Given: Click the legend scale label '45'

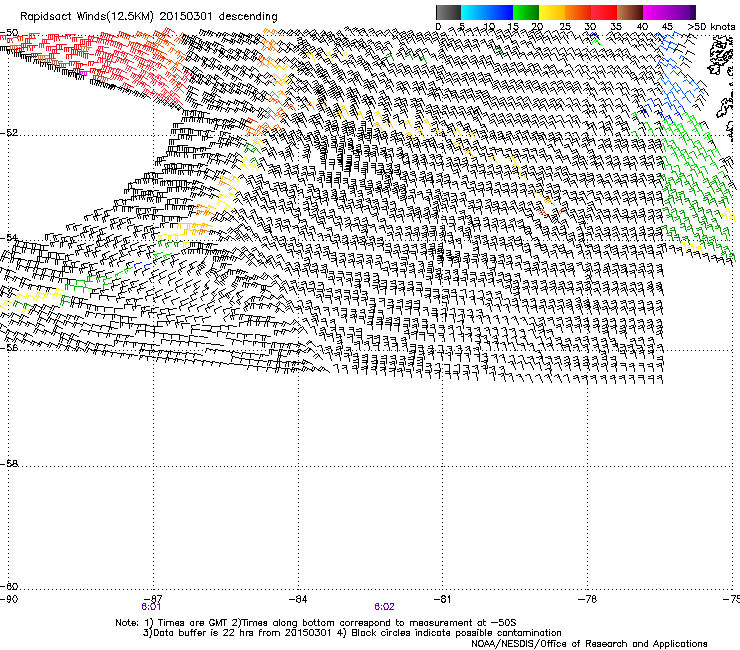Looking at the screenshot, I should [667, 26].
